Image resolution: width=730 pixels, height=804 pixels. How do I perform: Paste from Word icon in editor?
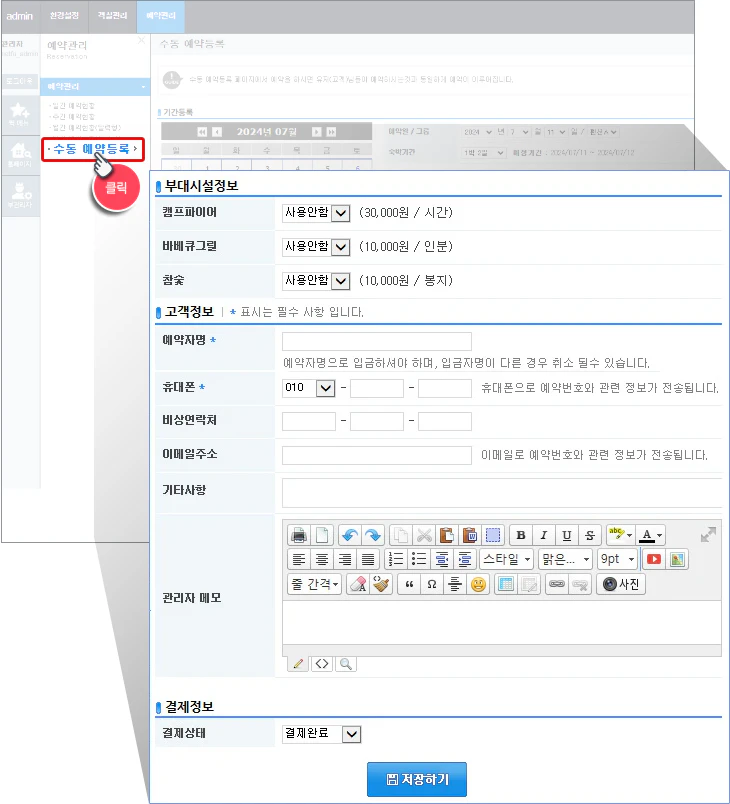pos(470,535)
